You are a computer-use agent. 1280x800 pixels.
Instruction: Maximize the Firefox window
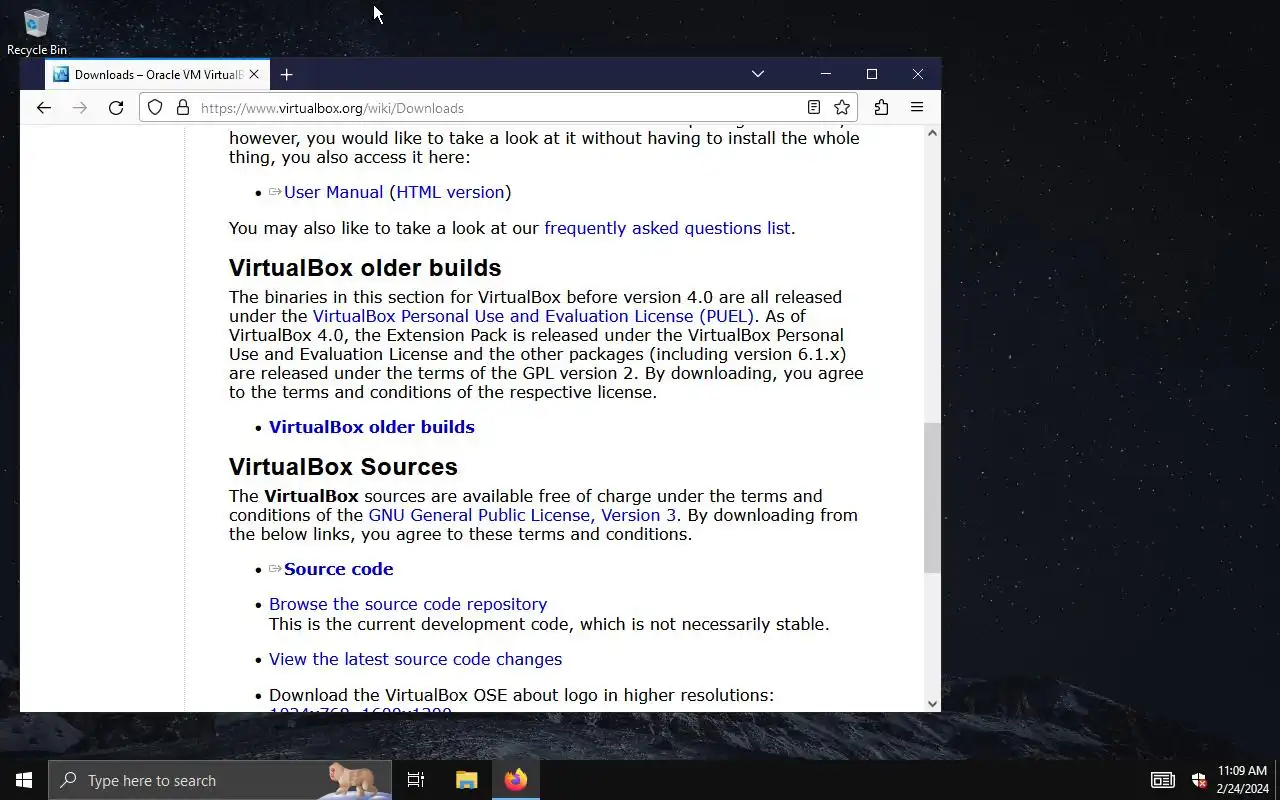point(872,74)
